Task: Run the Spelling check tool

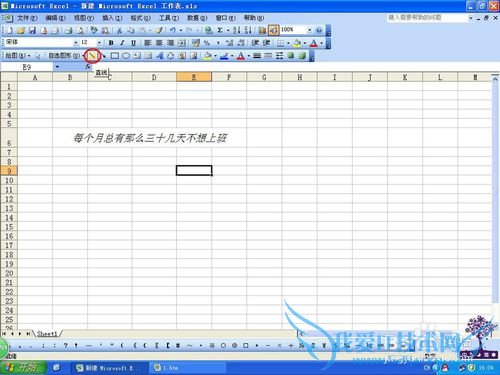Action: (x=94, y=30)
